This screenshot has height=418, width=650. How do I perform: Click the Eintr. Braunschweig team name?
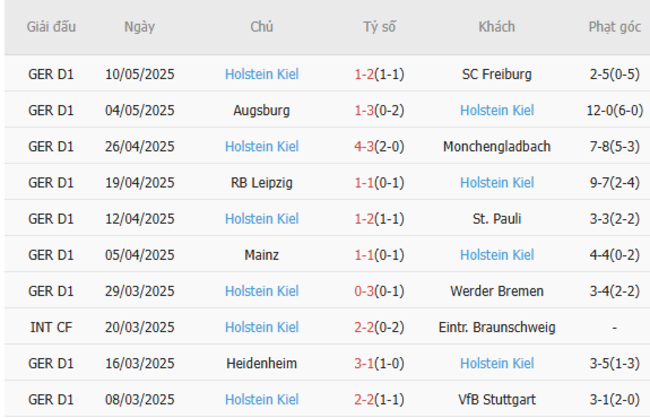coord(497,327)
